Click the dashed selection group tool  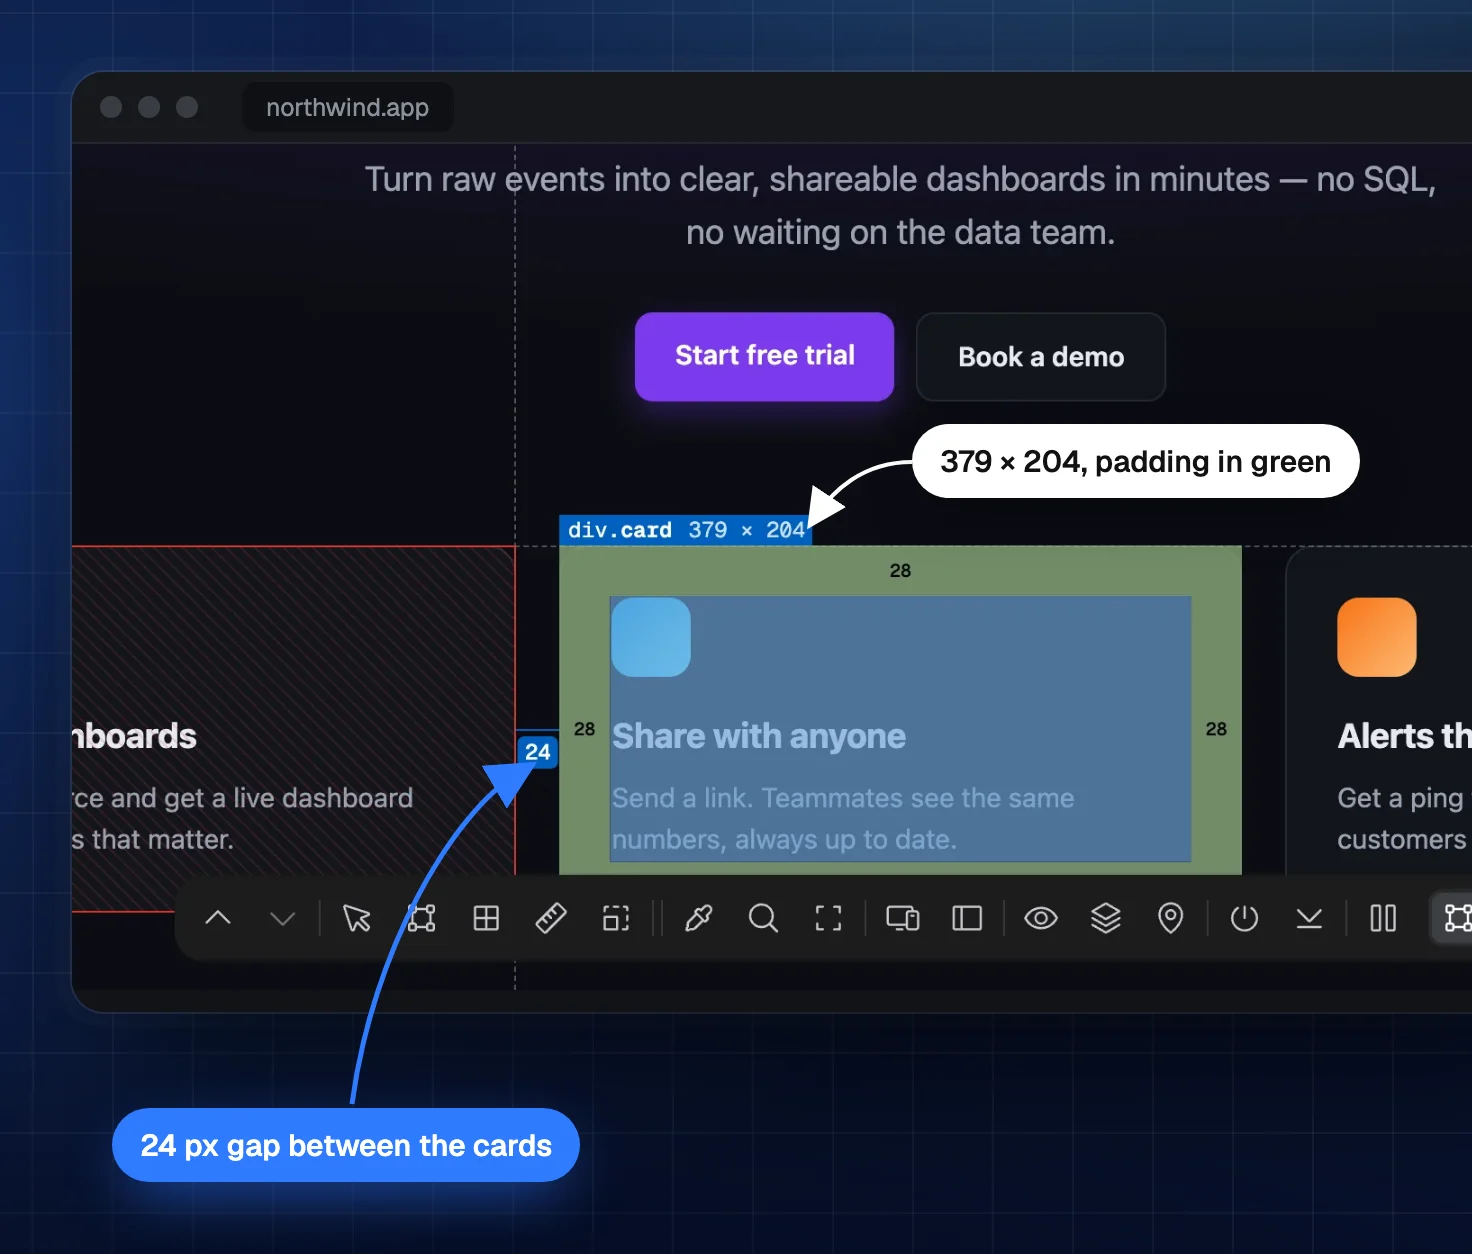click(x=616, y=918)
